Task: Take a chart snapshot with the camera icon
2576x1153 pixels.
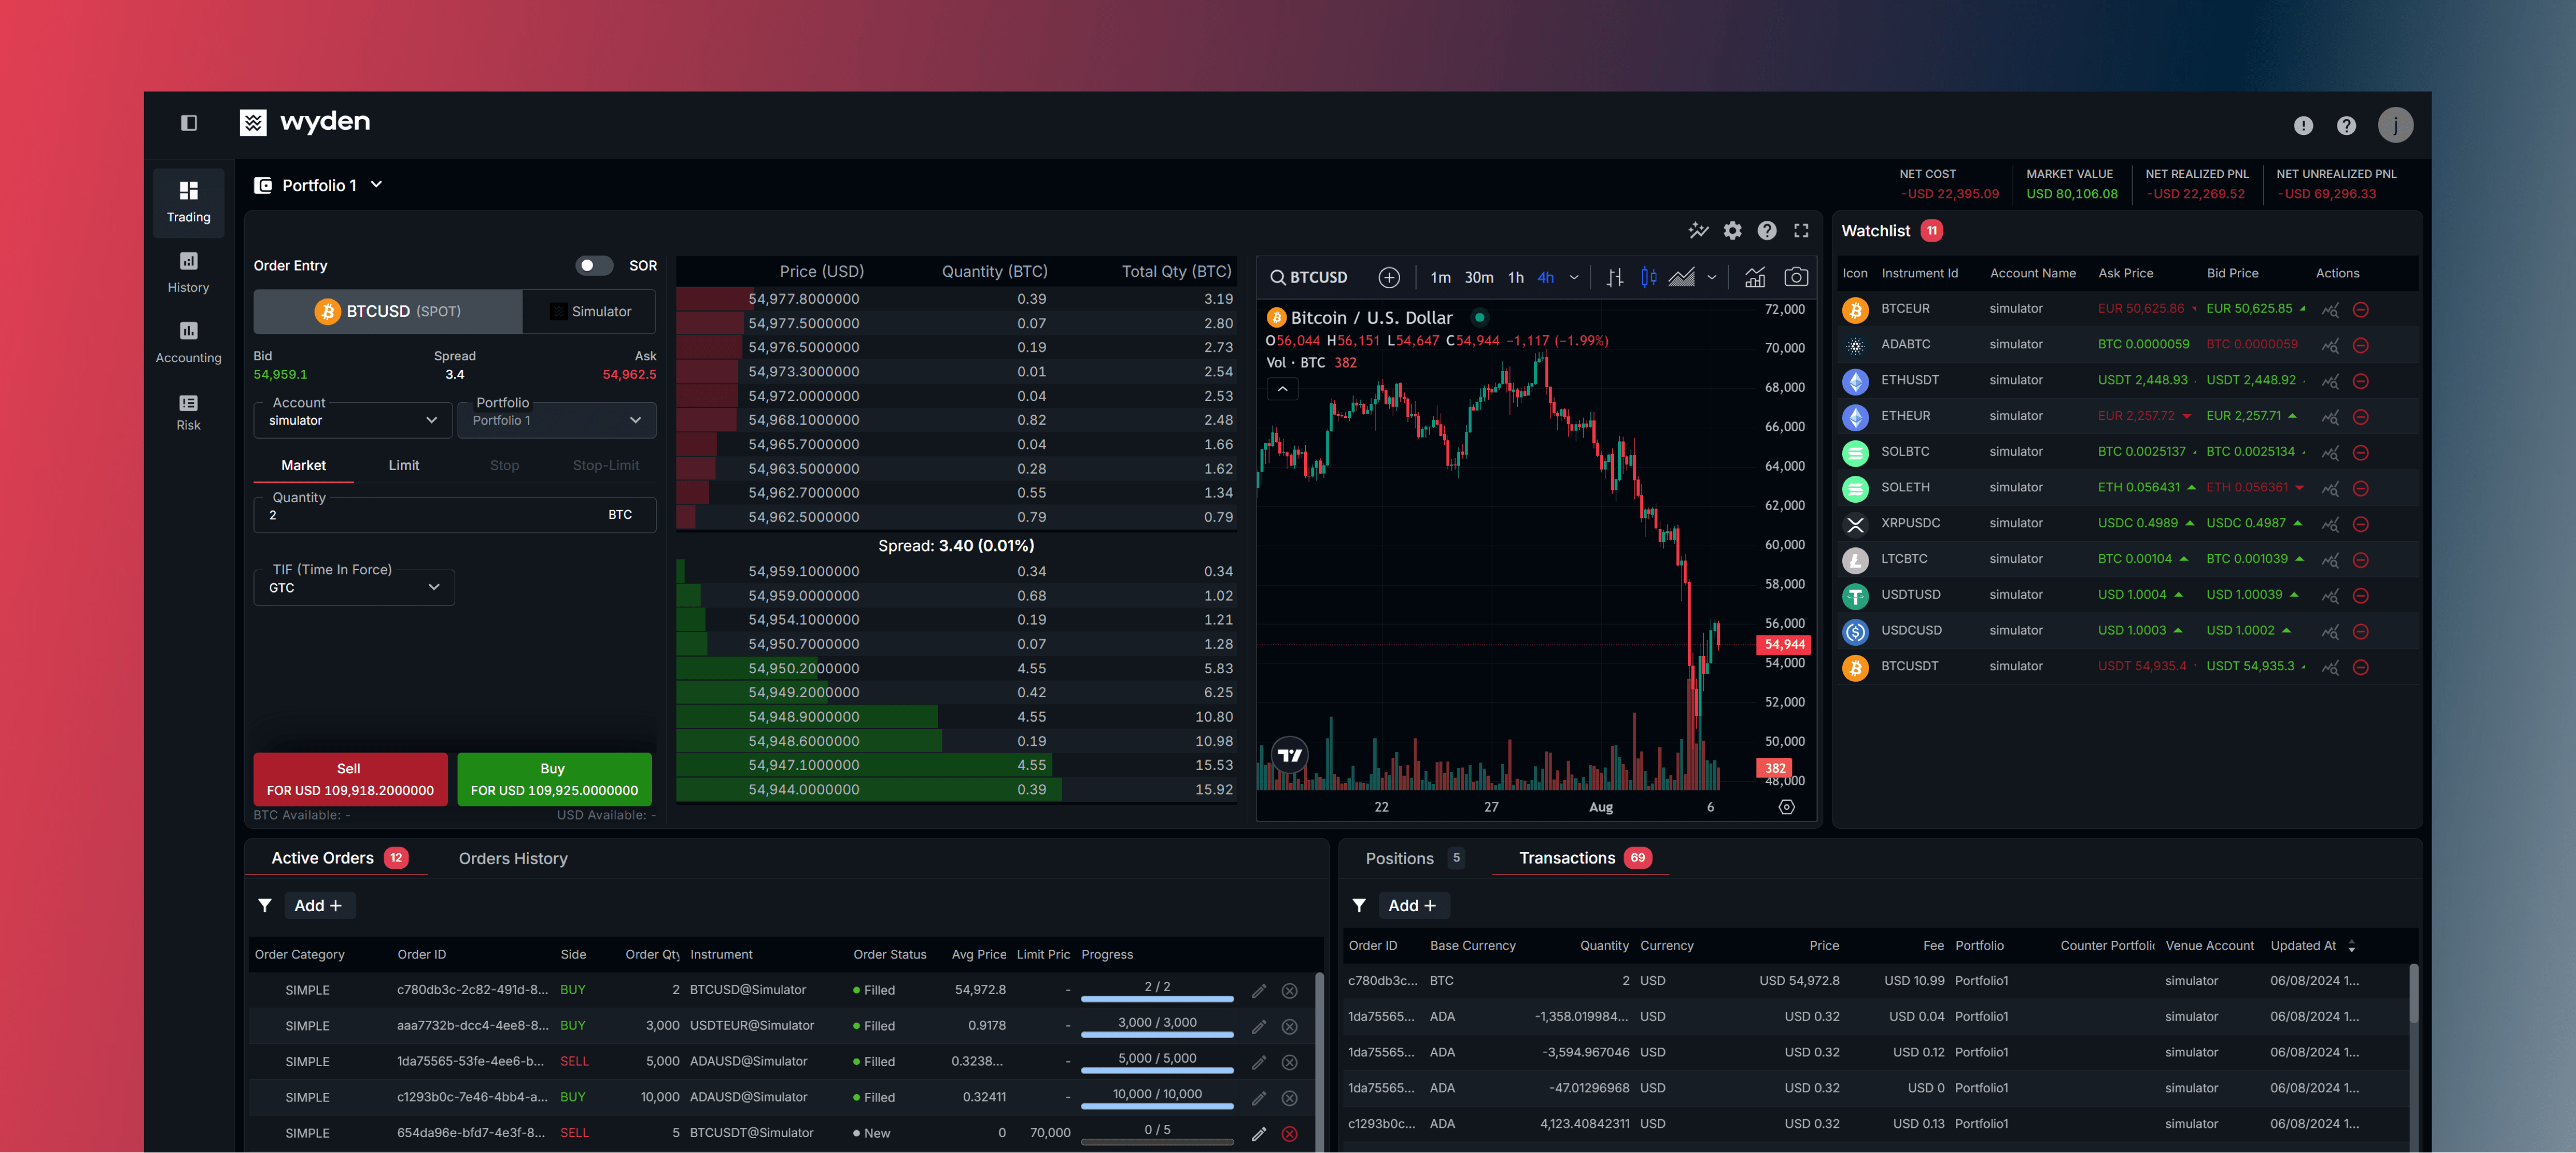Action: pos(1796,277)
